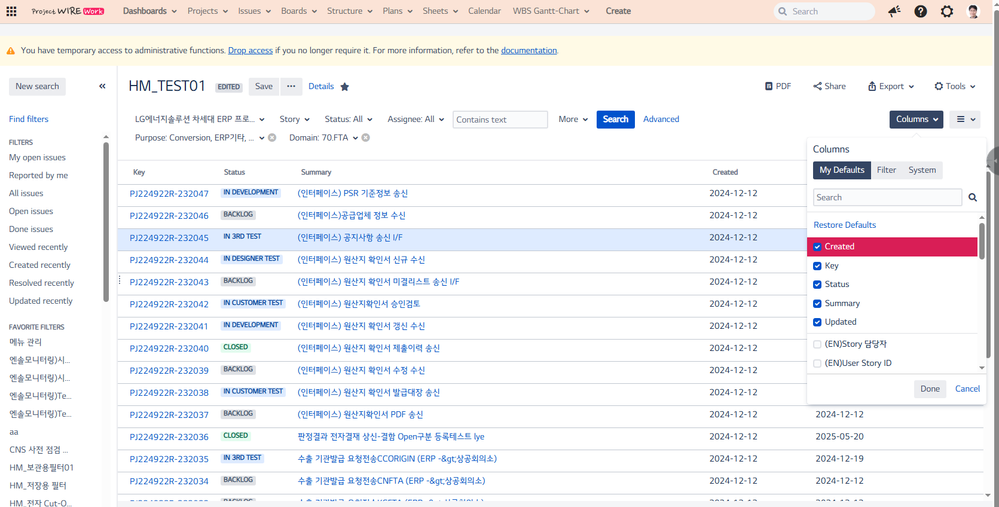Click the Columns list vertical scrollbar

982,241
